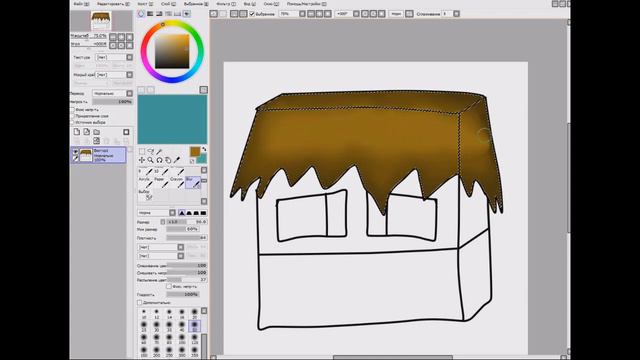Select the Magic Wand tool

coord(159,152)
